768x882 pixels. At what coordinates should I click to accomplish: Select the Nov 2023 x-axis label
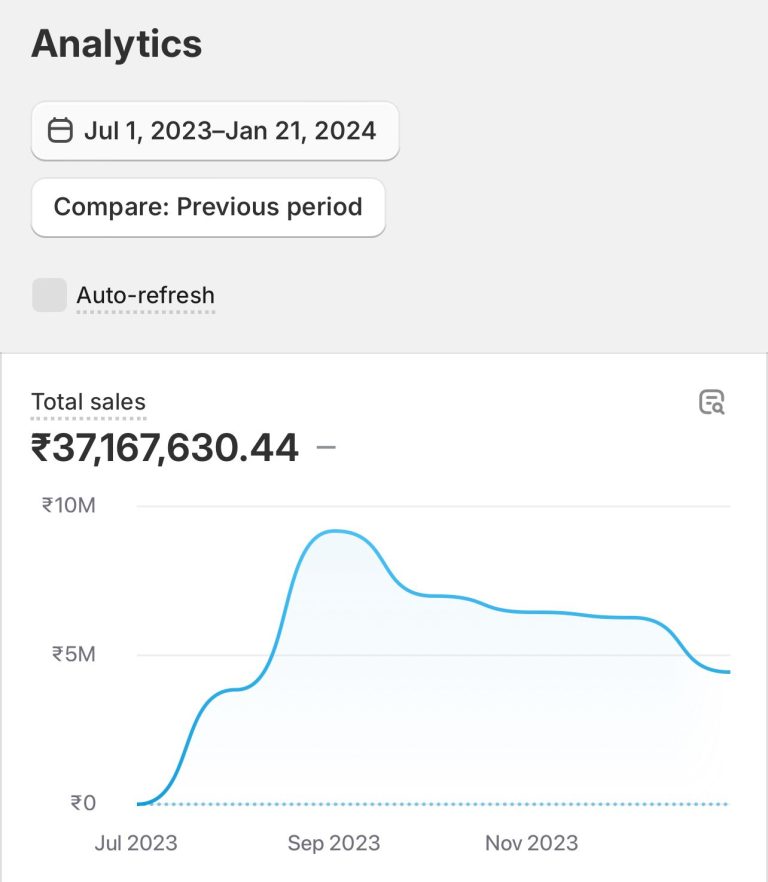[531, 843]
